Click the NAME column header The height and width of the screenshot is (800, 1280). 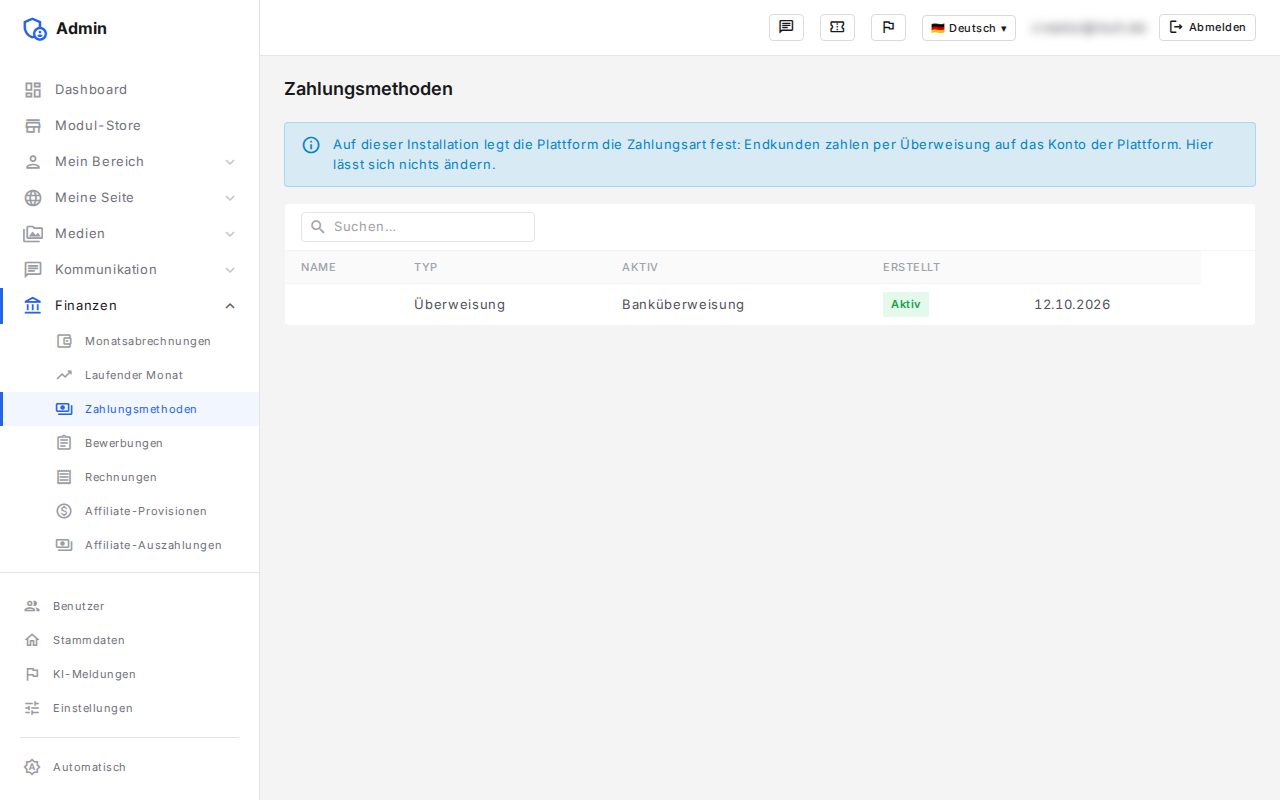coord(318,267)
